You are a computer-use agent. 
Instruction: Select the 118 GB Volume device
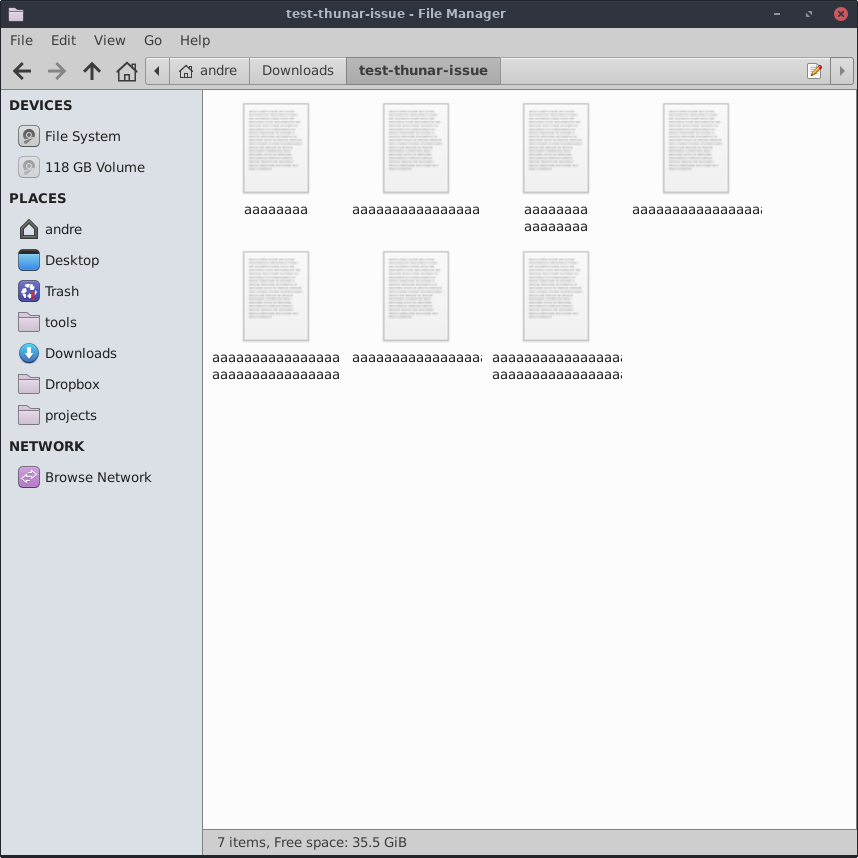94,167
